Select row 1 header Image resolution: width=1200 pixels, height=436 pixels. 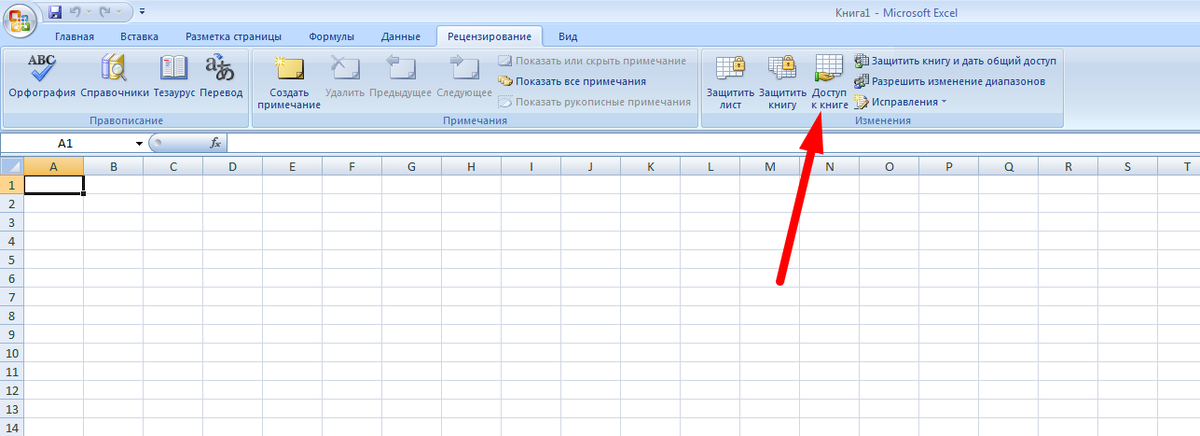pos(11,185)
